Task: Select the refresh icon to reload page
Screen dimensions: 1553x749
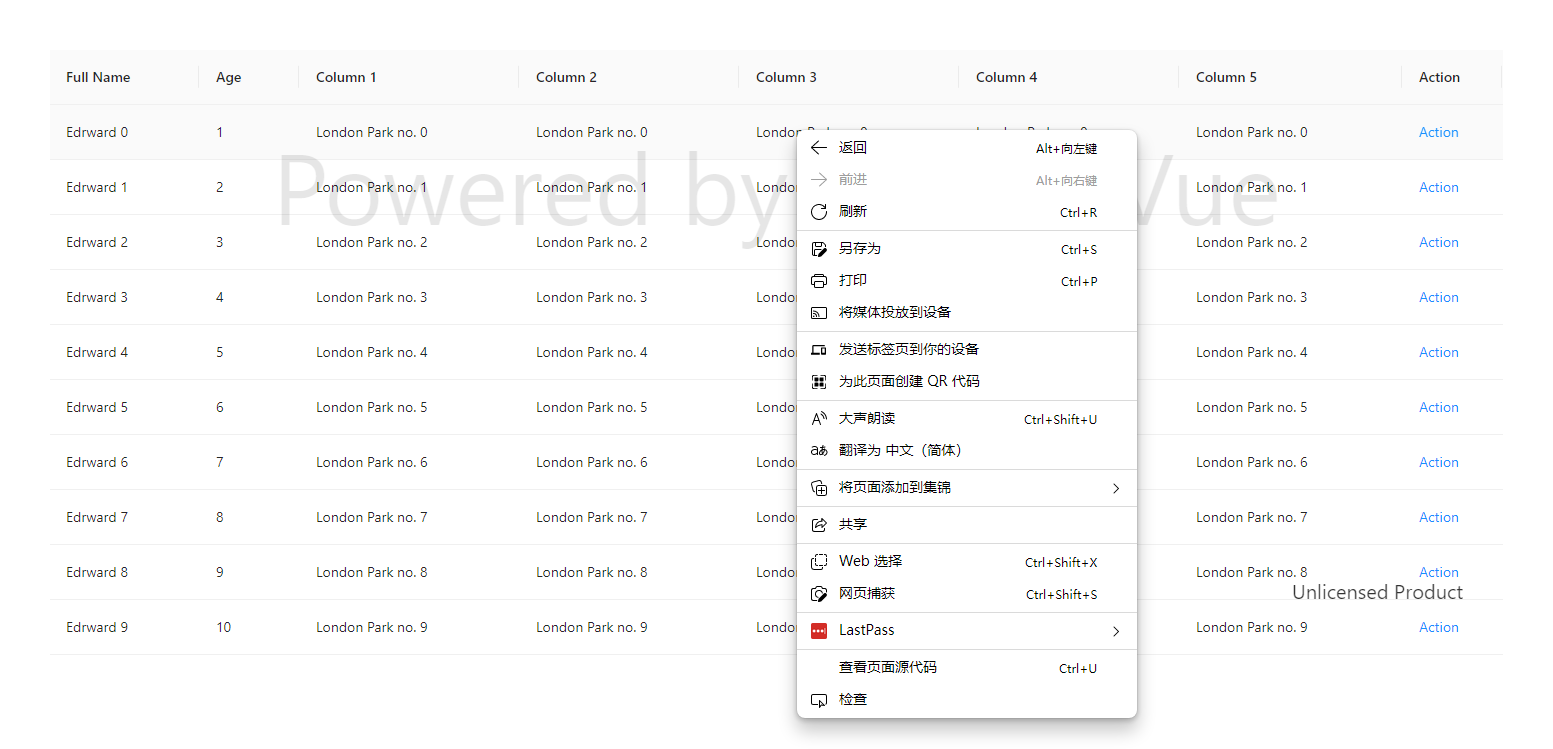Action: click(819, 211)
